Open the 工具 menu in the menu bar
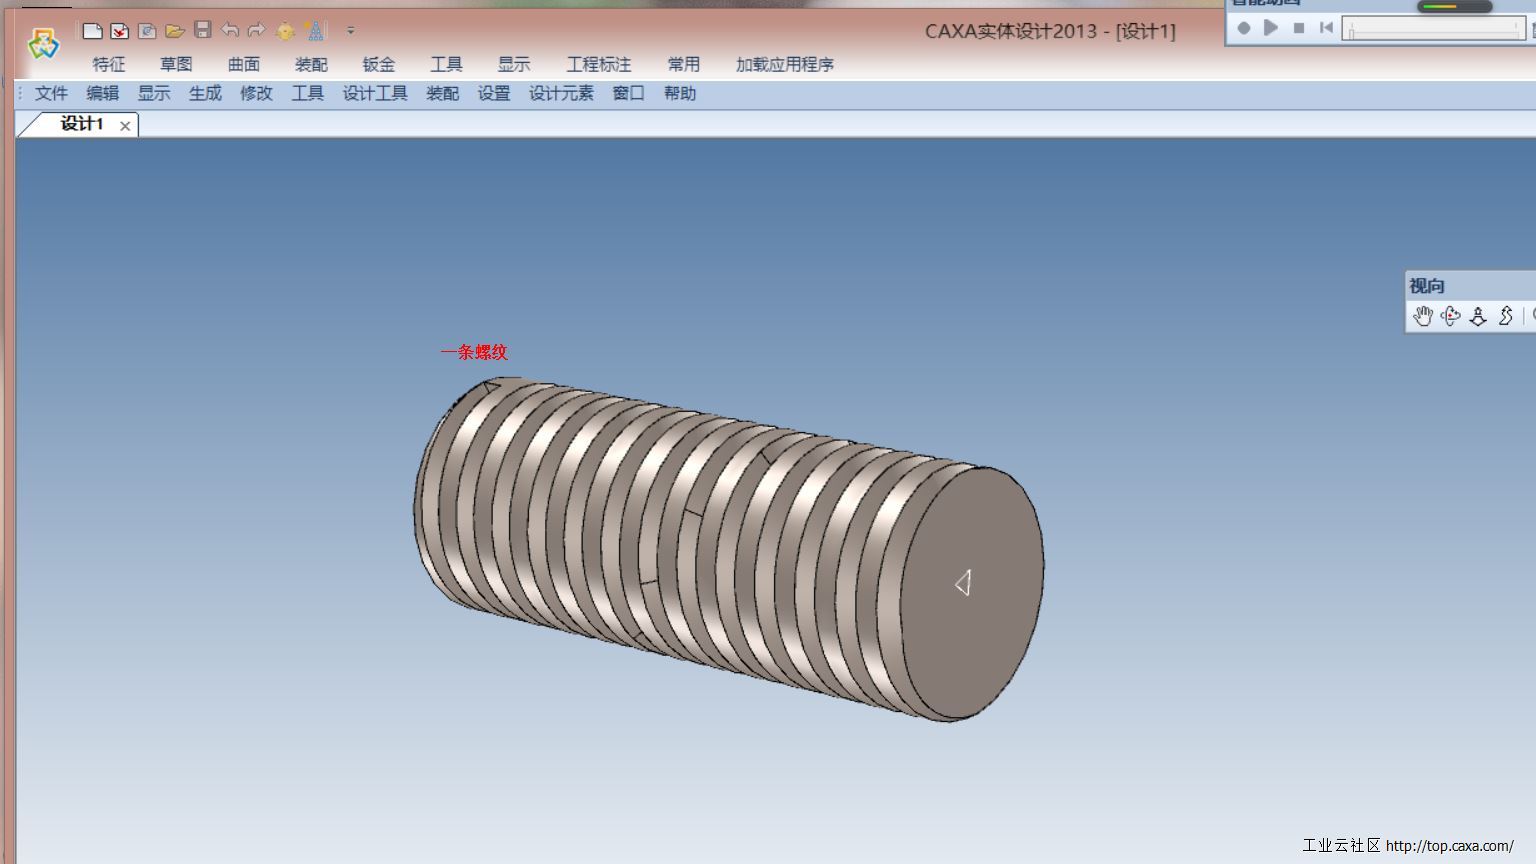Viewport: 1536px width, 864px height. (308, 93)
